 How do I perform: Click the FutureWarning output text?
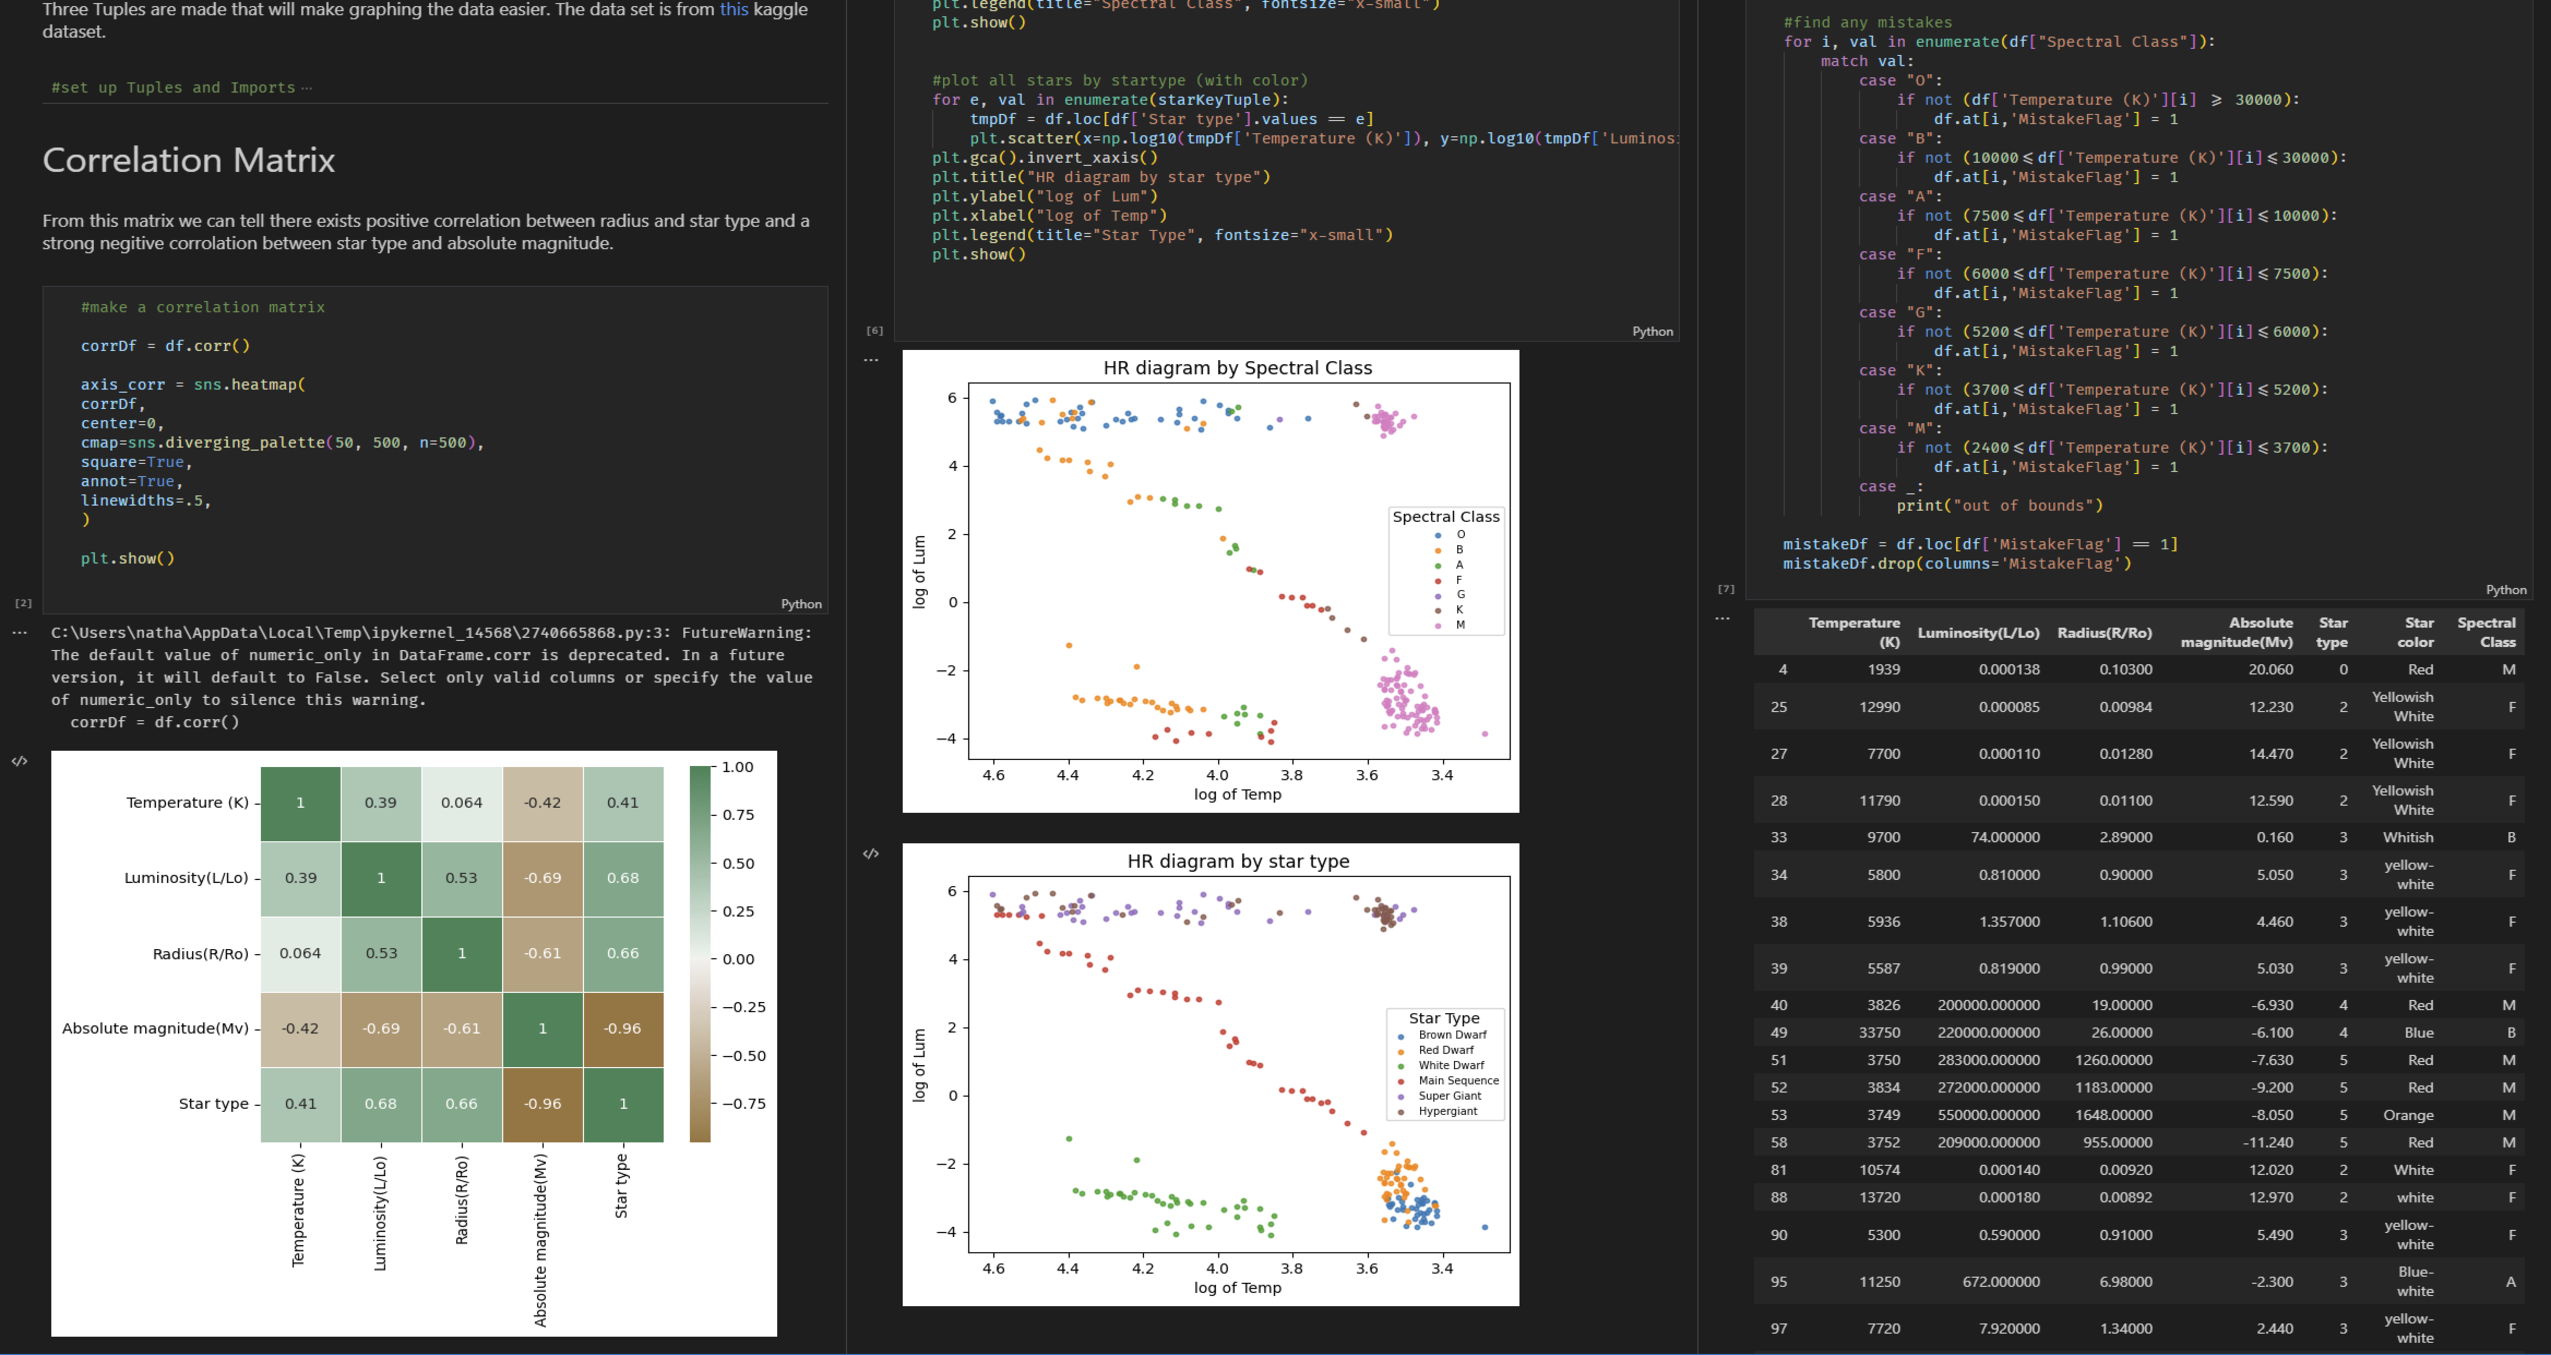click(432, 677)
